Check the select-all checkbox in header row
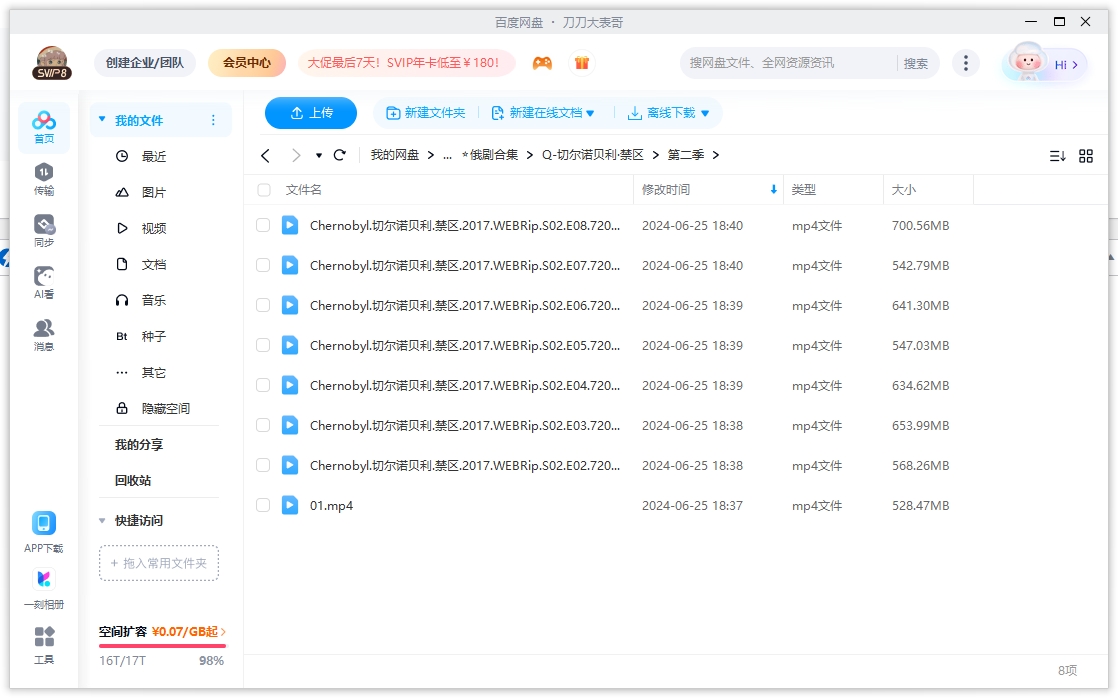Viewport: 1118px width, 698px height. tap(263, 190)
